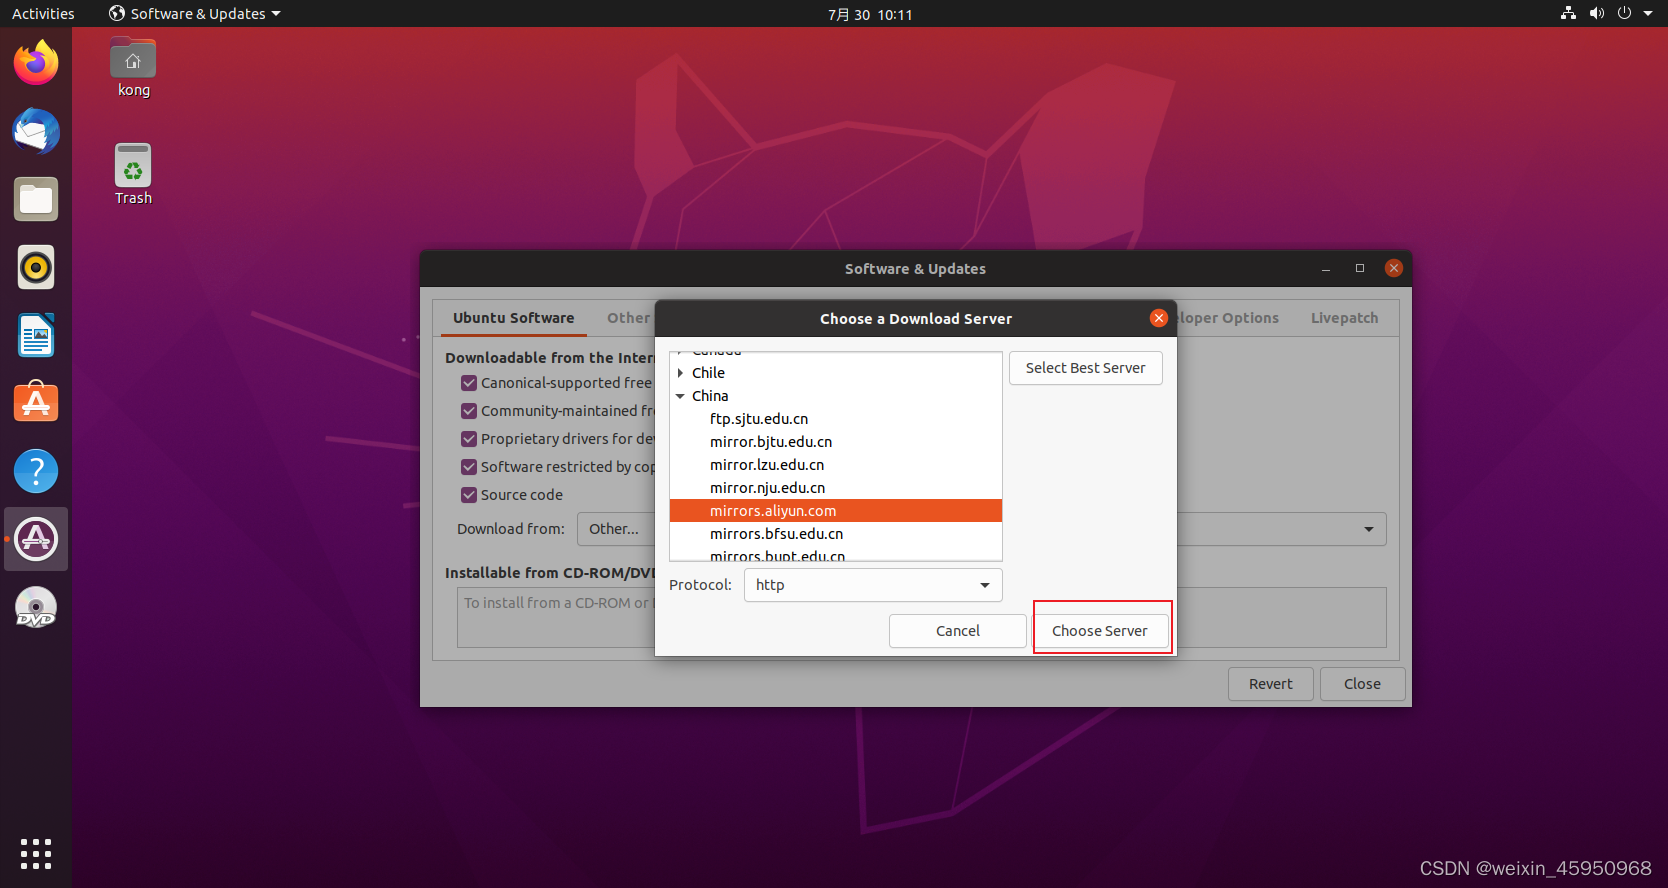1668x888 pixels.
Task: Open the Download from dropdown arrow
Action: click(1369, 529)
